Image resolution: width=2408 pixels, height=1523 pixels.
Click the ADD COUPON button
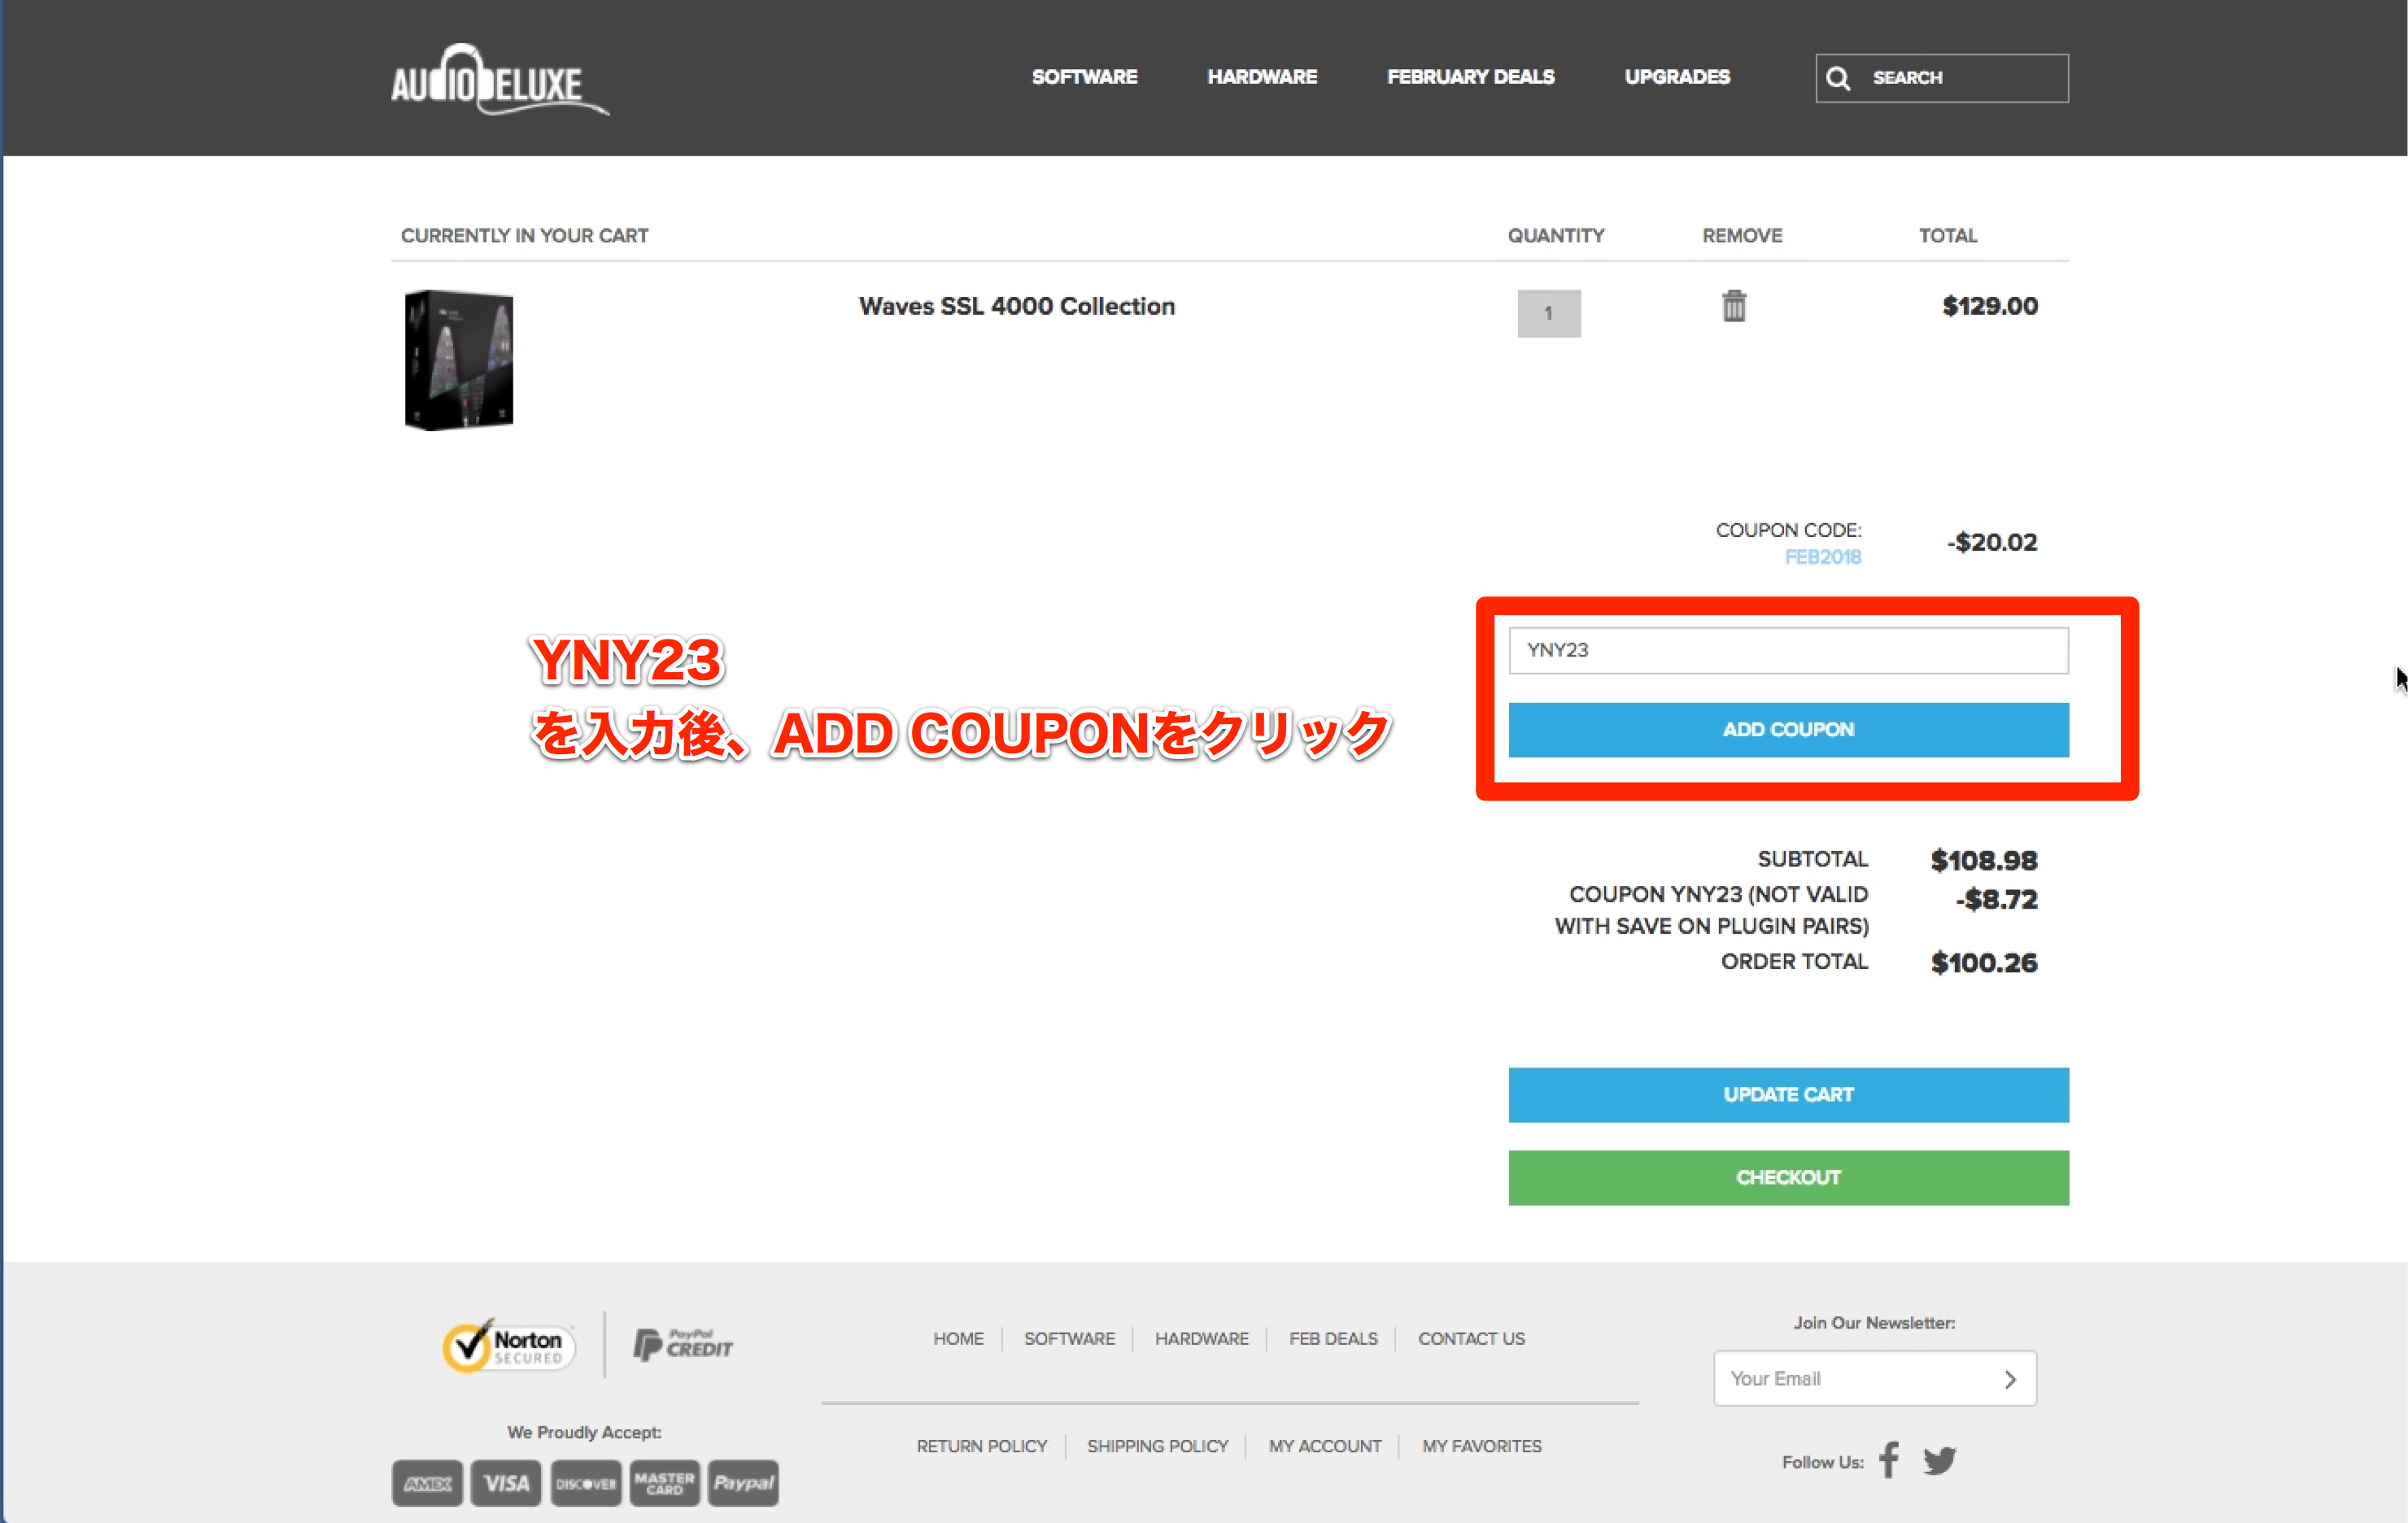click(x=1787, y=729)
